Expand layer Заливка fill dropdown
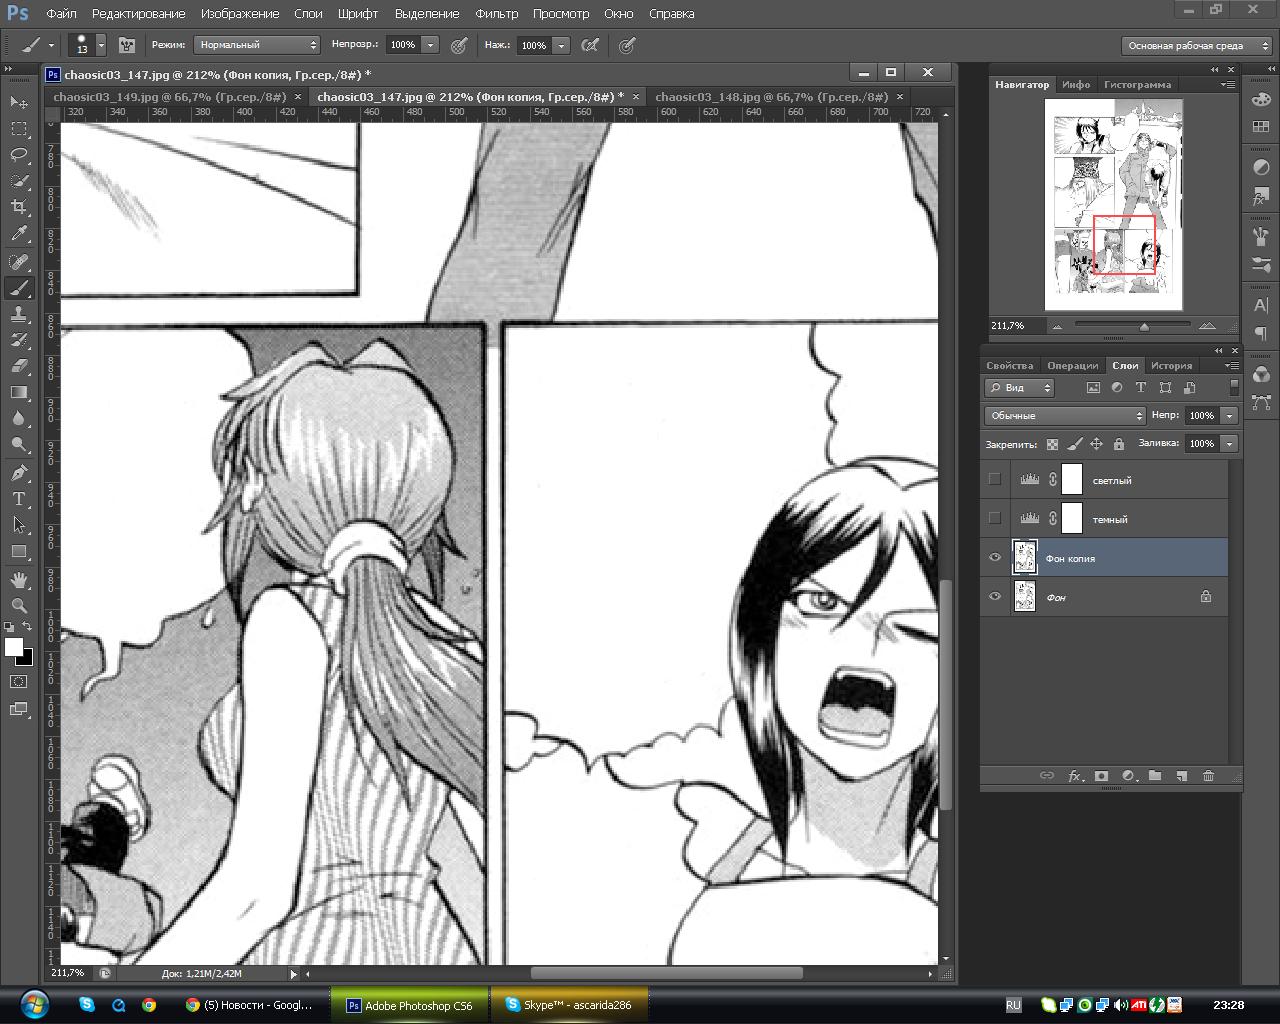Screen dimensions: 1280x1024 [x=1229, y=443]
